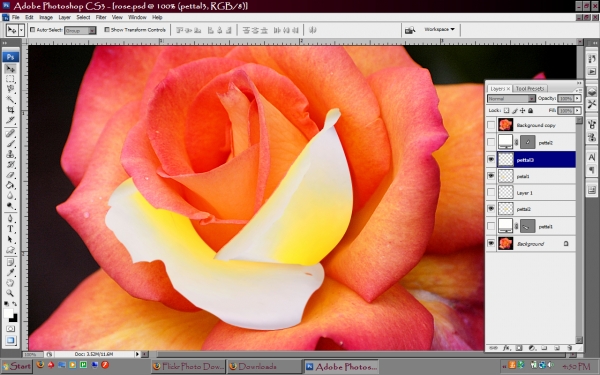The width and height of the screenshot is (600, 375).
Task: Select the Move tool in the toolbox
Action: click(x=10, y=69)
